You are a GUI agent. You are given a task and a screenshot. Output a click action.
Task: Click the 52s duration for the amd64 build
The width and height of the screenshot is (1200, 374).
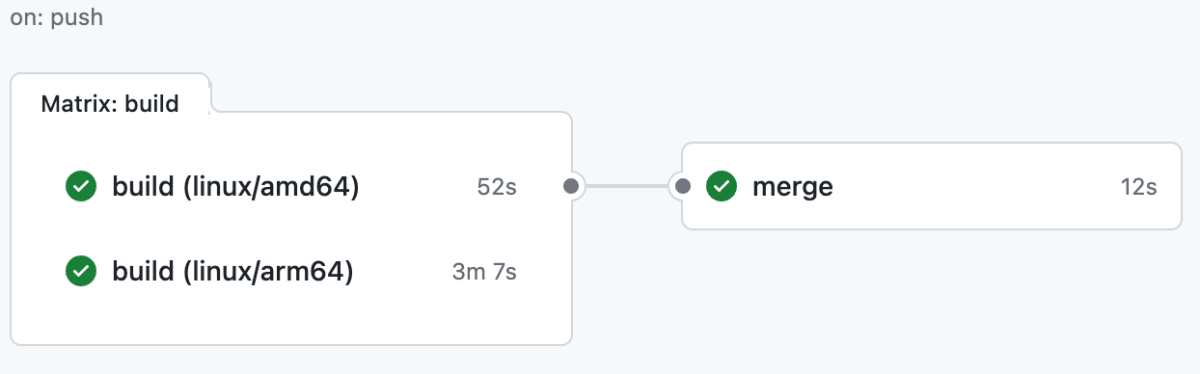[x=497, y=187]
